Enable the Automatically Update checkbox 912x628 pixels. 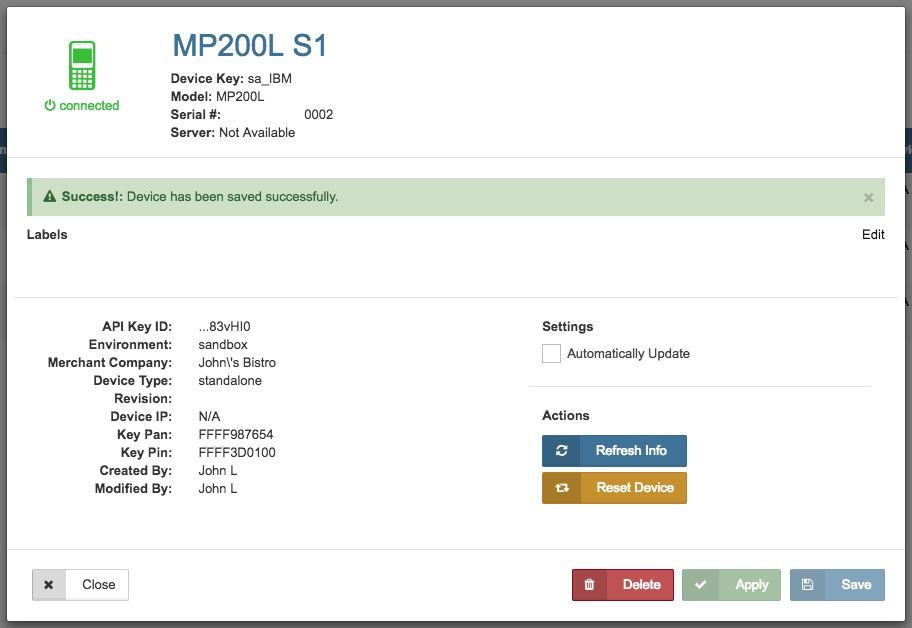[x=551, y=353]
